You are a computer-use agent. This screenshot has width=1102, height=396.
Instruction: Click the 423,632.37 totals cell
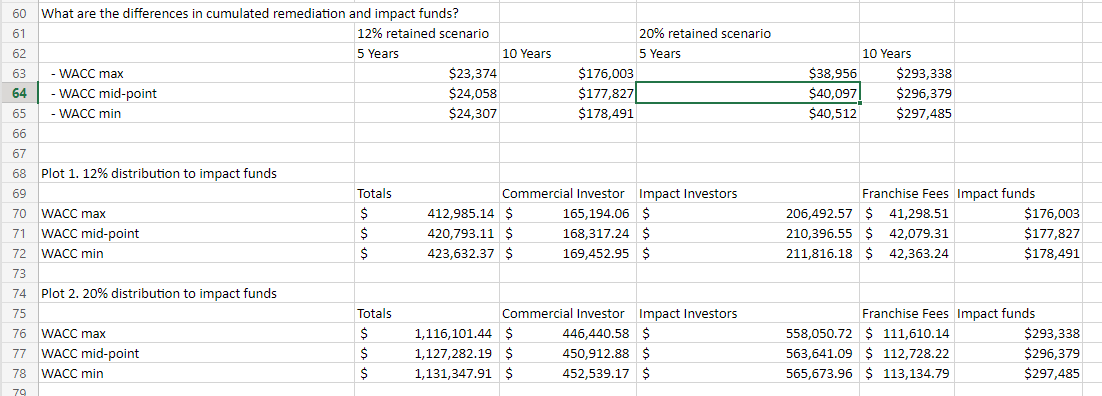coord(427,253)
